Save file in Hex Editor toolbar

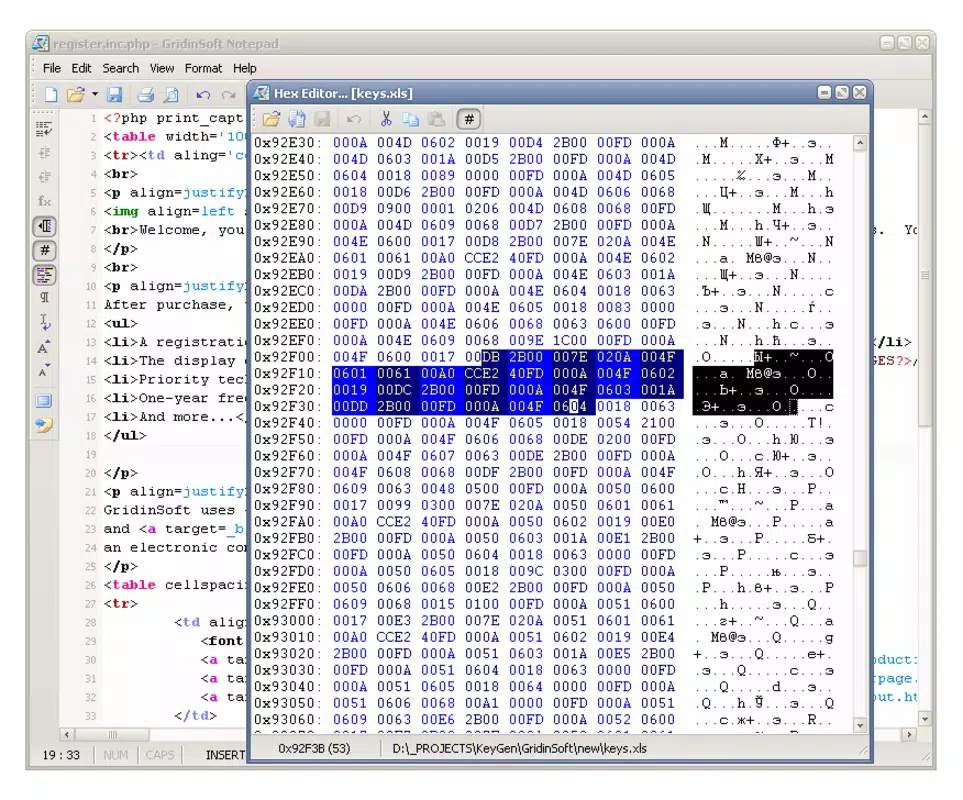tap(322, 119)
